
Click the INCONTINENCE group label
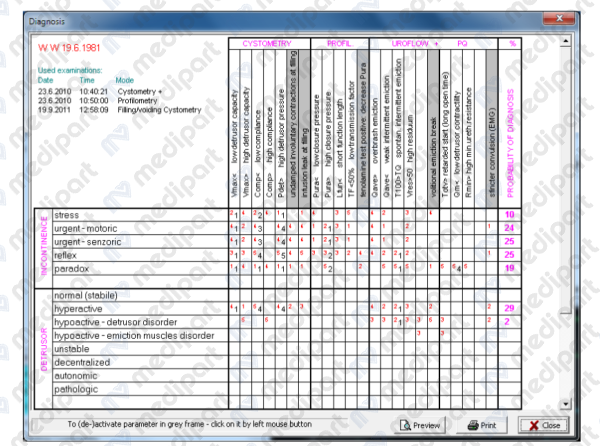pos(44,246)
